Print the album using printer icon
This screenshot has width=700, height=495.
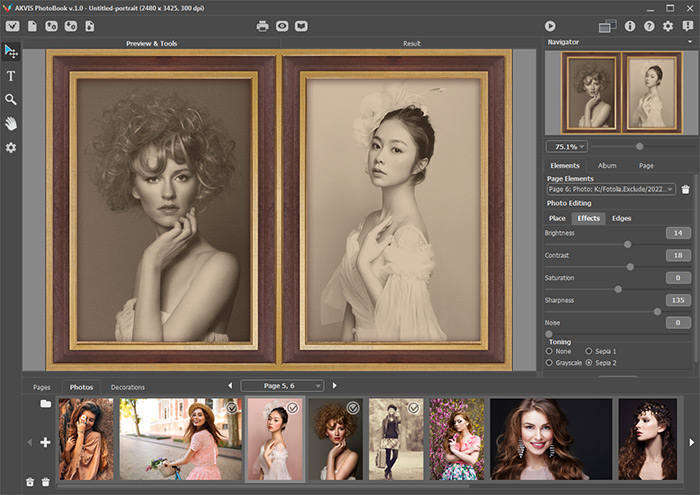pos(262,26)
